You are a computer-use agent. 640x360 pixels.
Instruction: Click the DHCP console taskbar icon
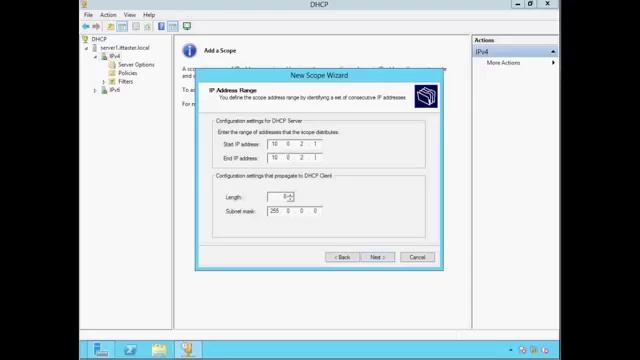pos(188,350)
